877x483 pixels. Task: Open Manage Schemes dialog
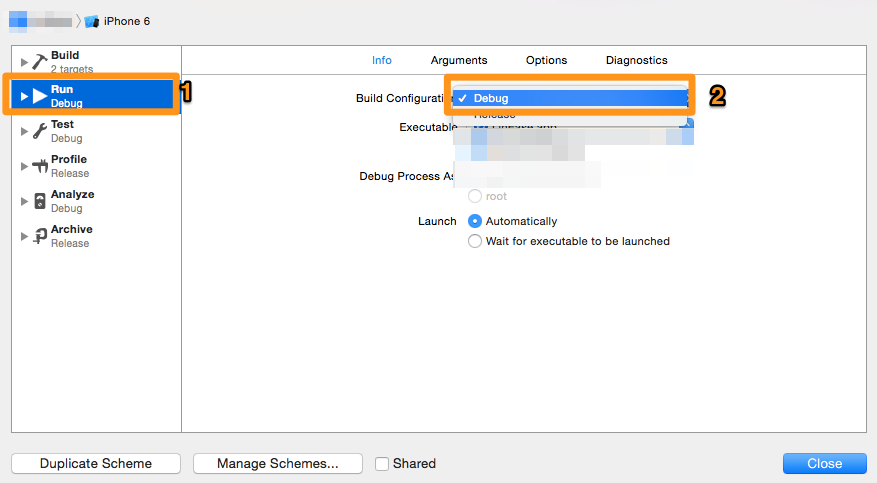277,463
